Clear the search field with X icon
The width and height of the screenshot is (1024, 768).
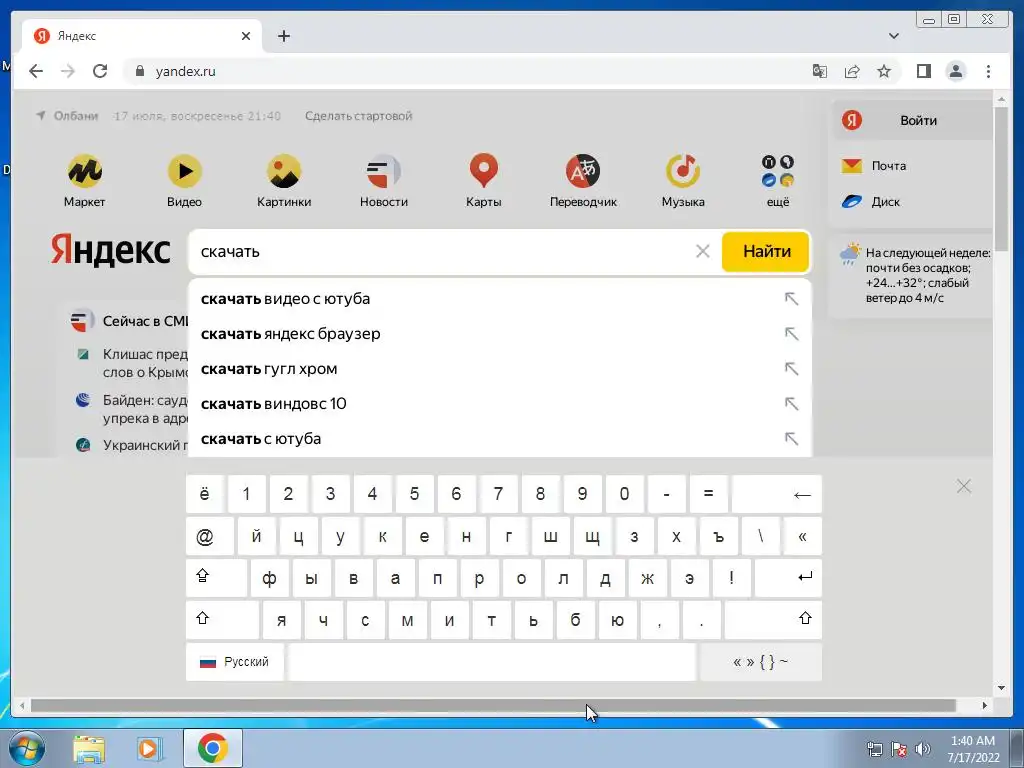(703, 251)
